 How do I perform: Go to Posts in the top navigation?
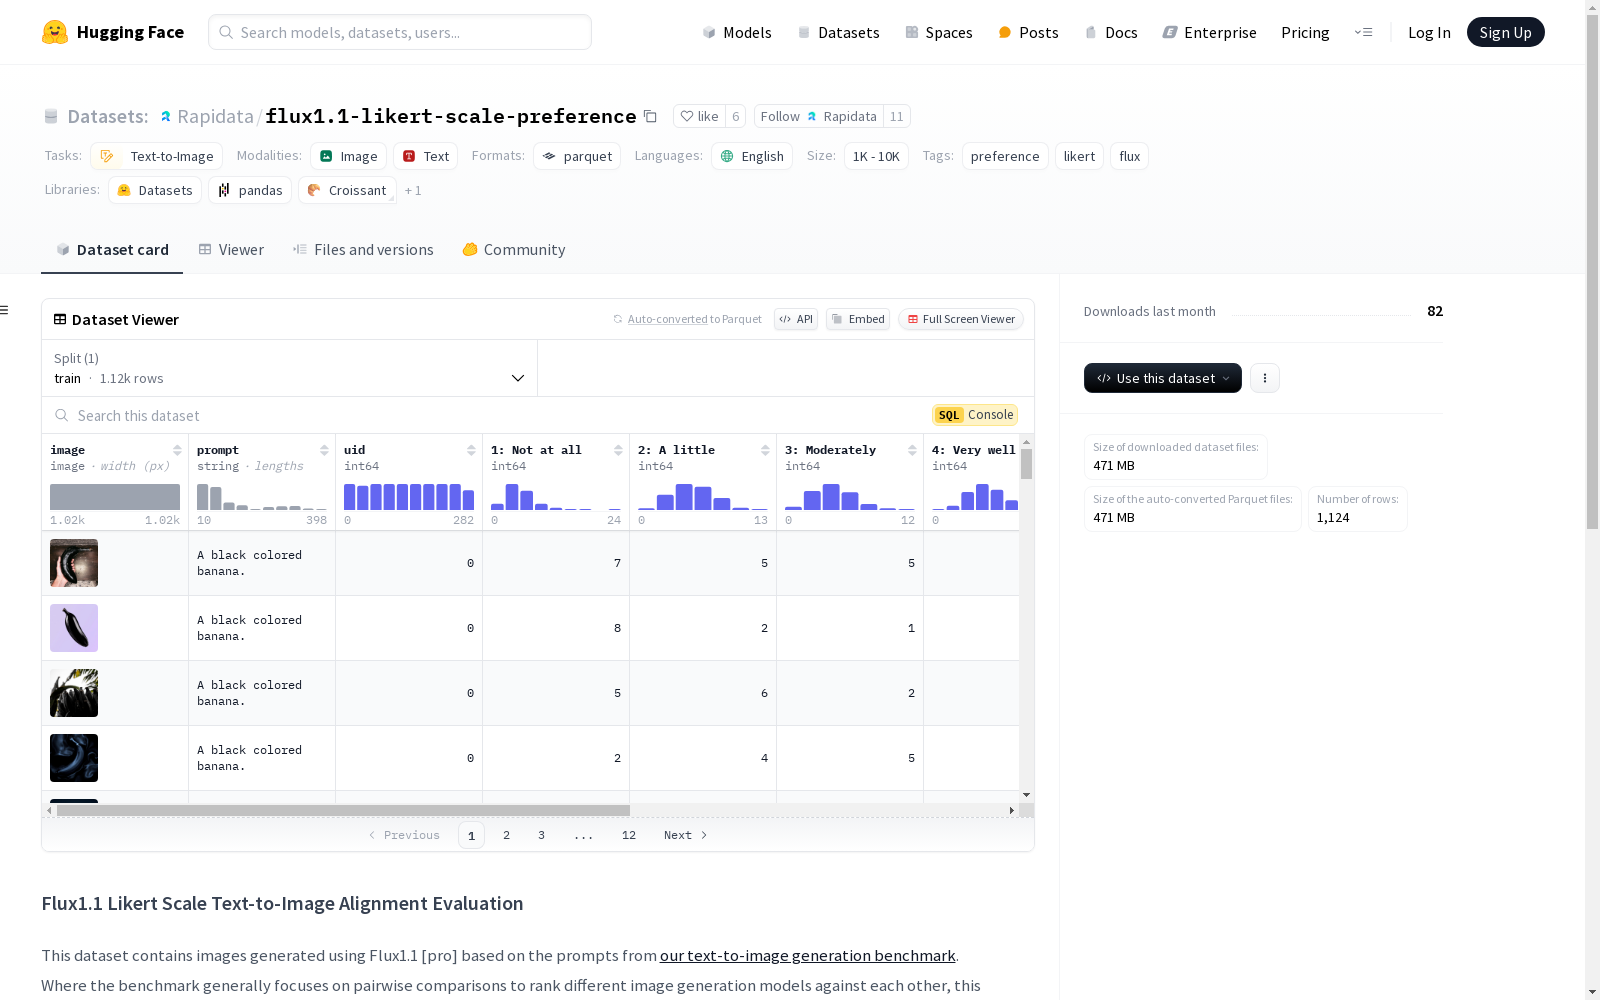point(1028,32)
